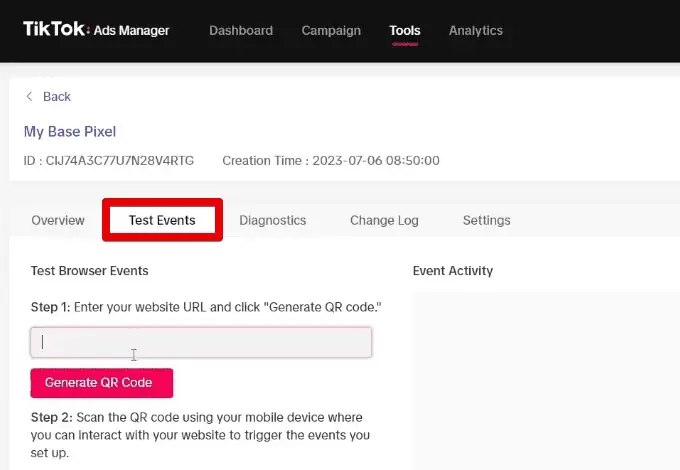Image resolution: width=680 pixels, height=470 pixels.
Task: Select the Test Events tab
Action: coord(162,220)
